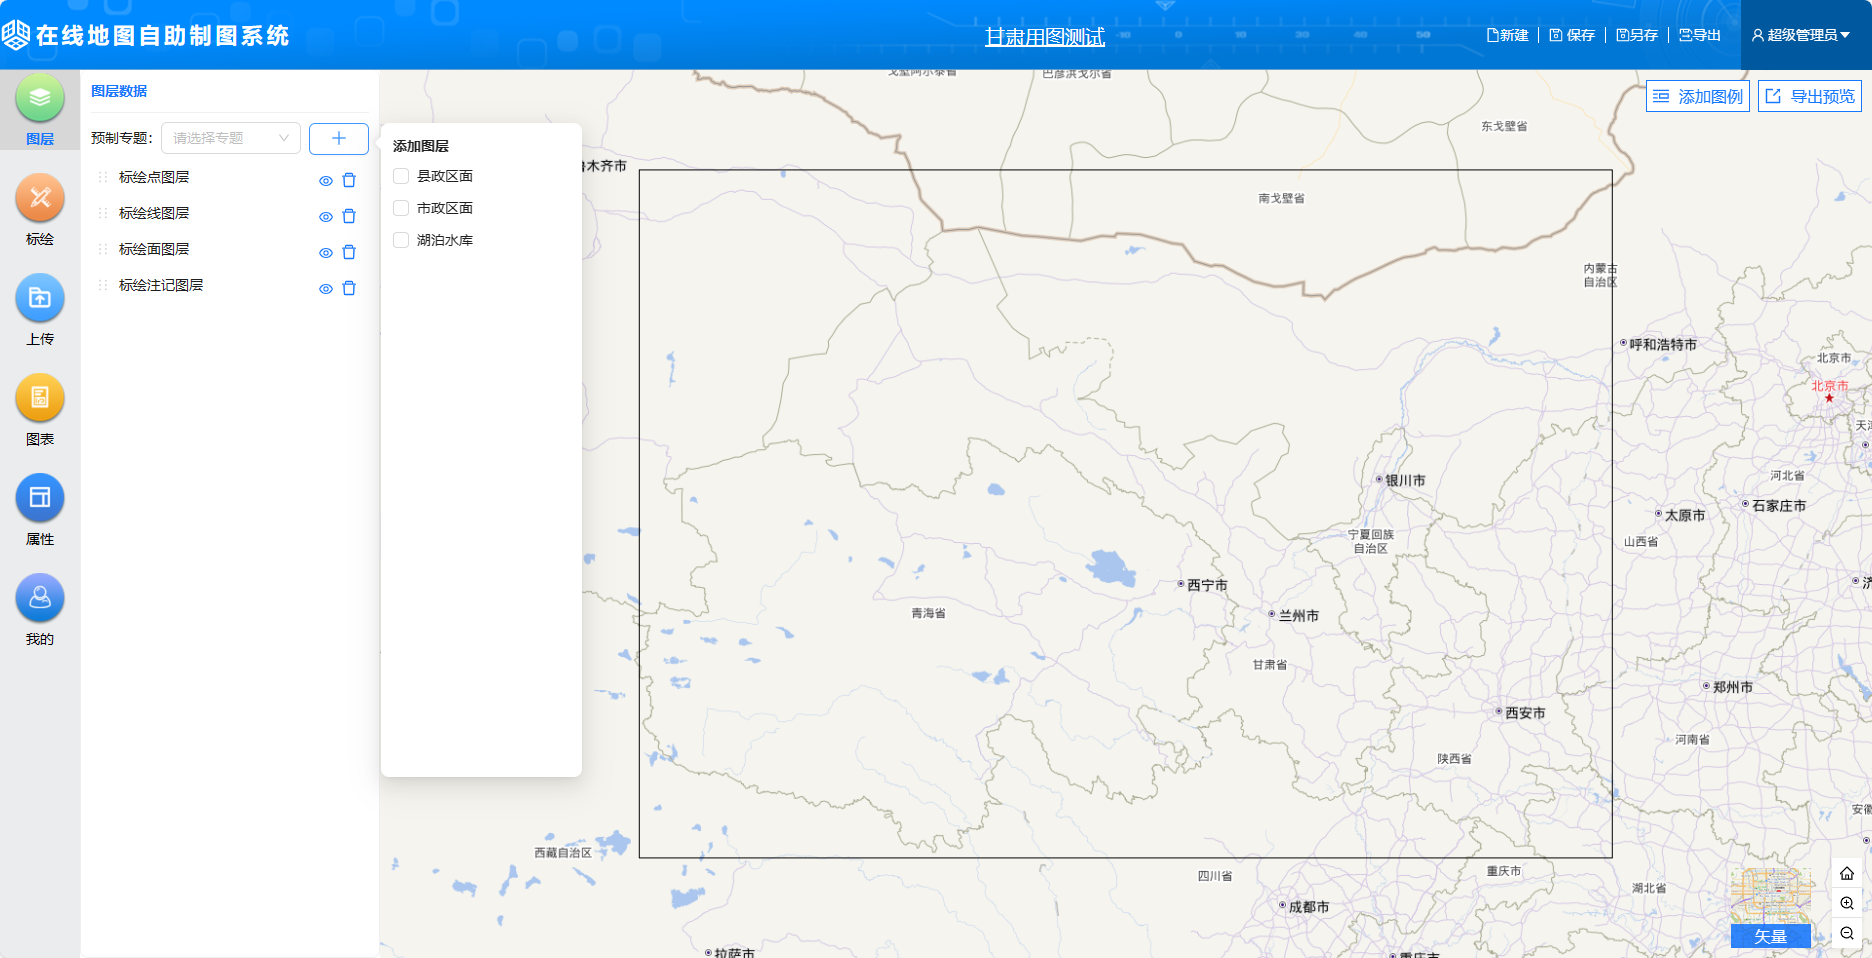Open the 图层 layers sidebar tab
The width and height of the screenshot is (1872, 958).
click(x=40, y=109)
